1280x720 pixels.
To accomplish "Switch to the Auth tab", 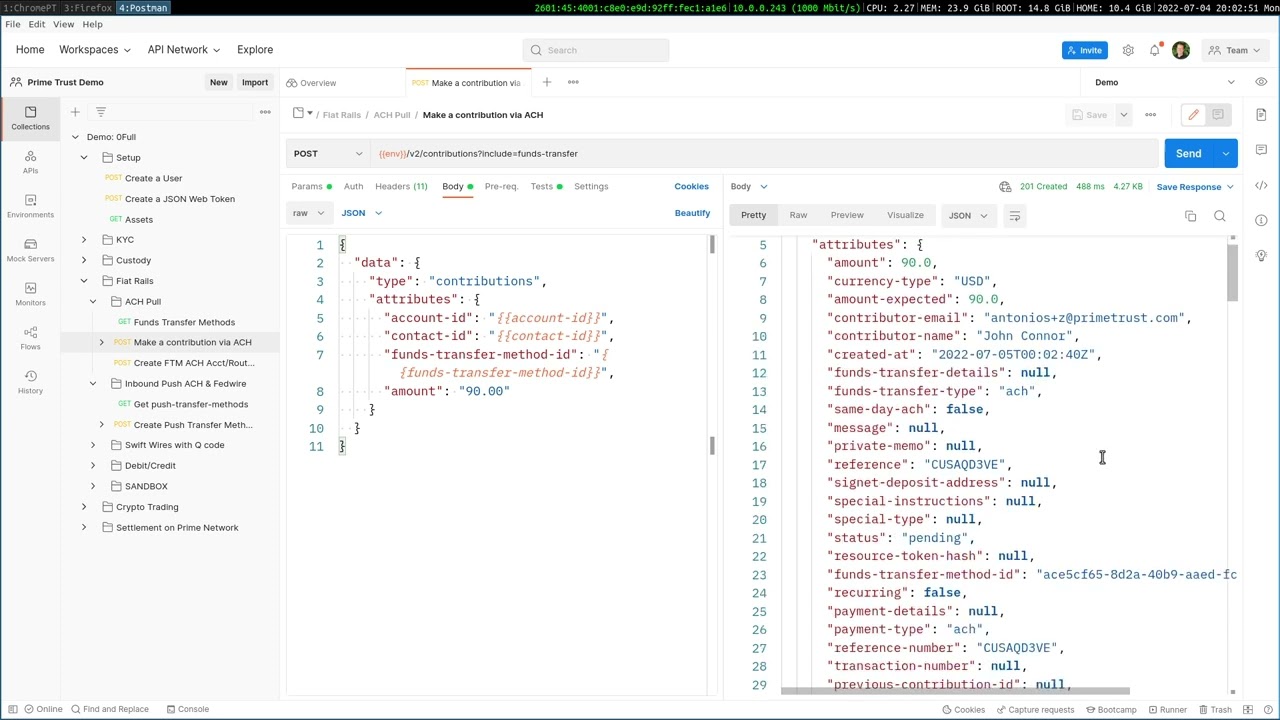I will point(353,187).
